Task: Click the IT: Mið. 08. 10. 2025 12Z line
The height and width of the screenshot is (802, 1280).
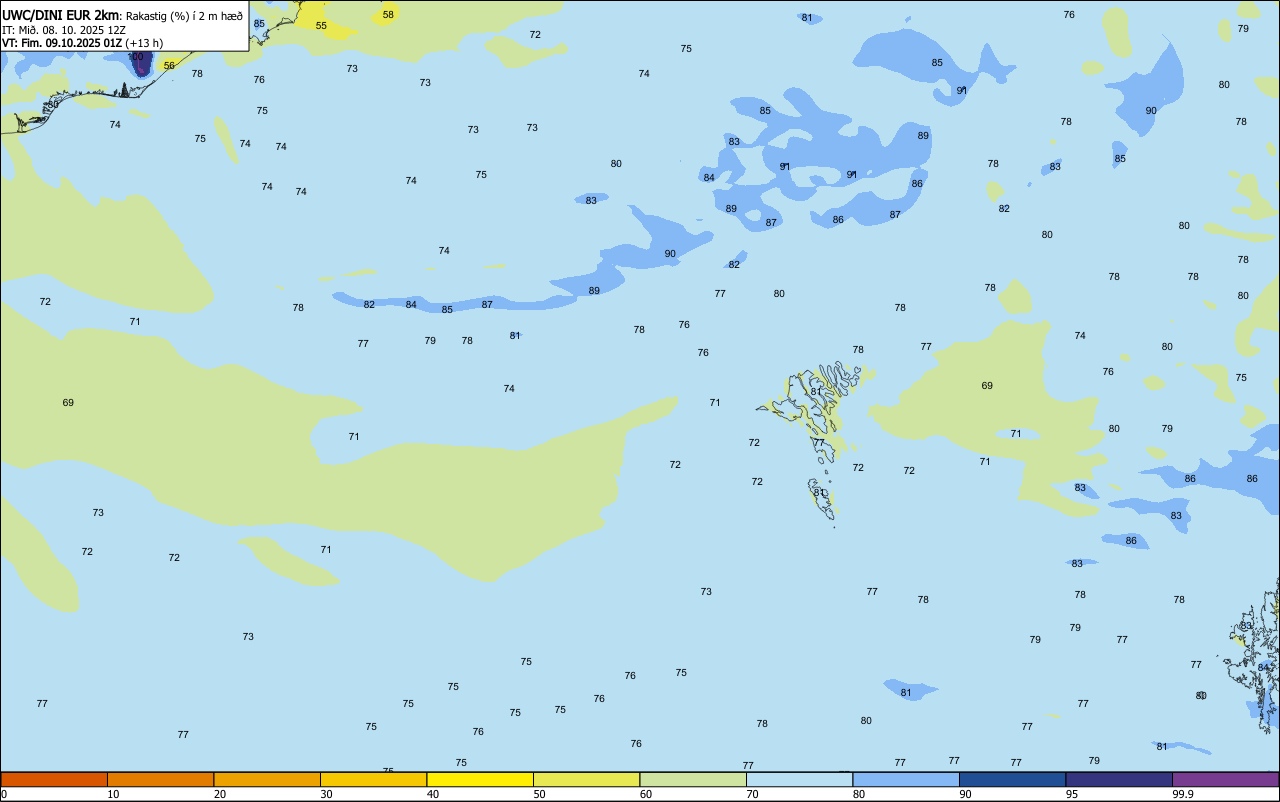Action: pos(64,29)
